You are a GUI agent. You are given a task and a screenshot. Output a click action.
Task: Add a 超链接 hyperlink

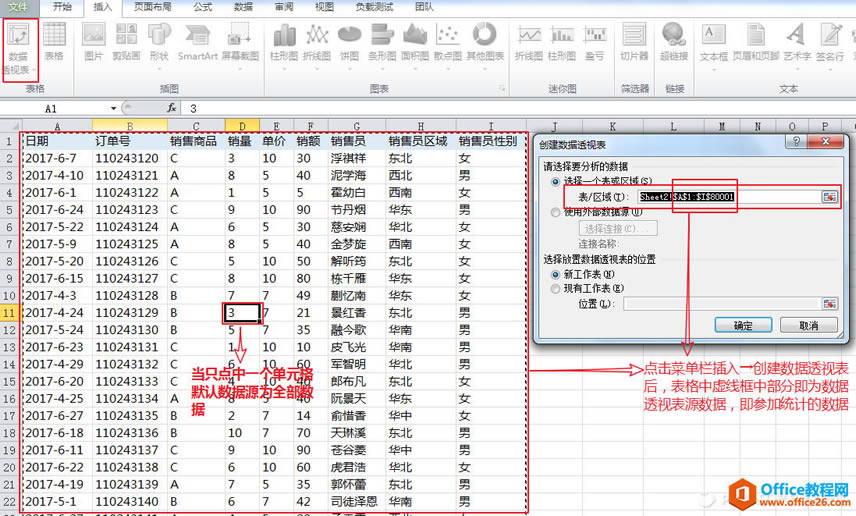[674, 41]
